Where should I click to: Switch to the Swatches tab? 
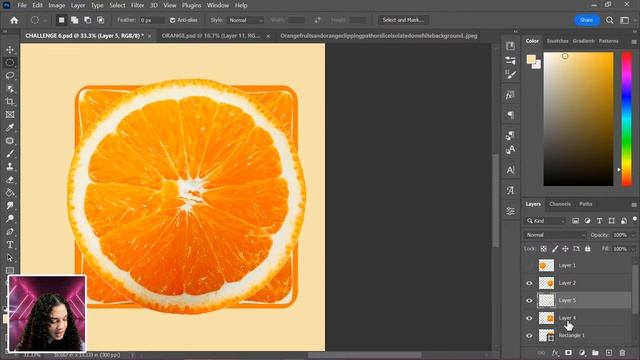click(558, 41)
